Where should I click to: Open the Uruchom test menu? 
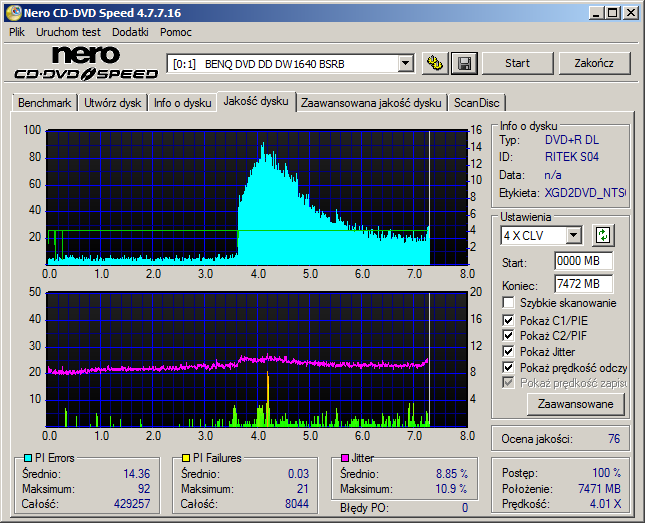point(68,32)
